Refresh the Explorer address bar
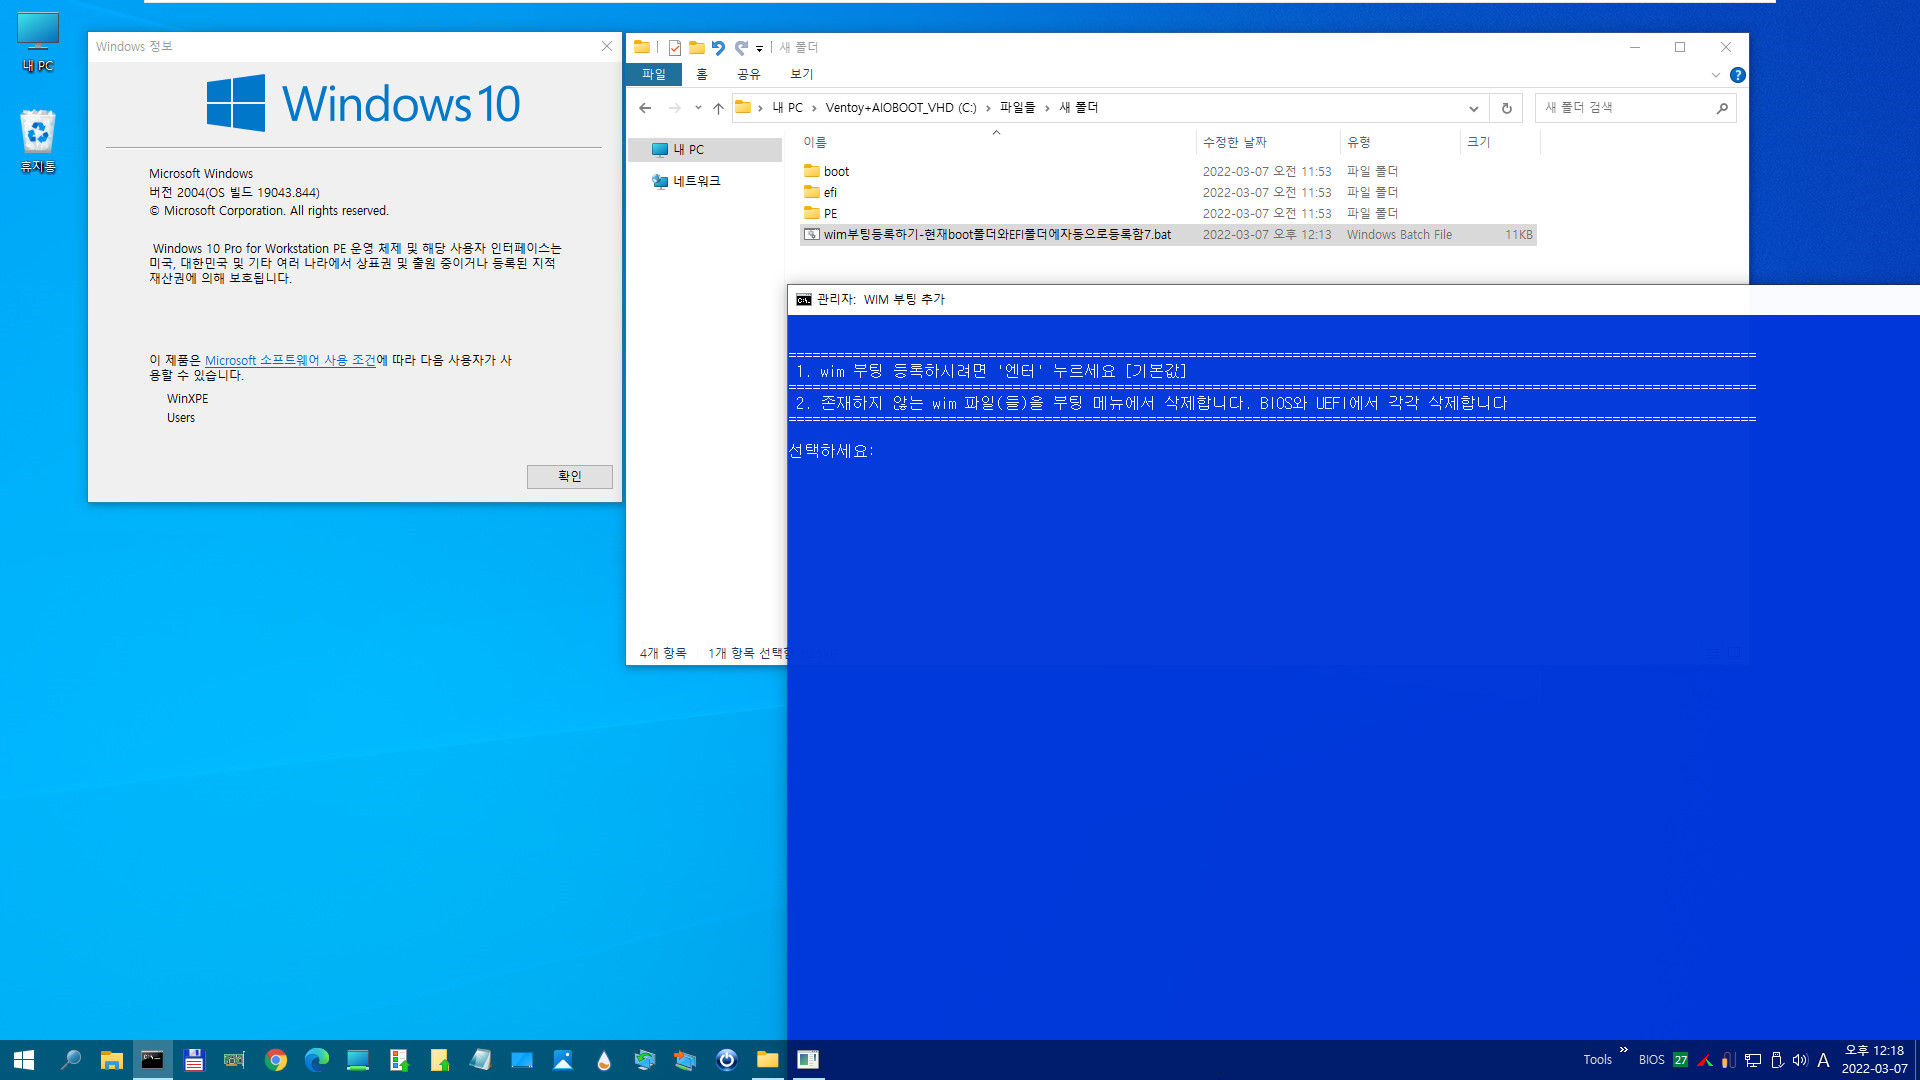Screen dimensions: 1920x1080 pyautogui.click(x=1507, y=108)
